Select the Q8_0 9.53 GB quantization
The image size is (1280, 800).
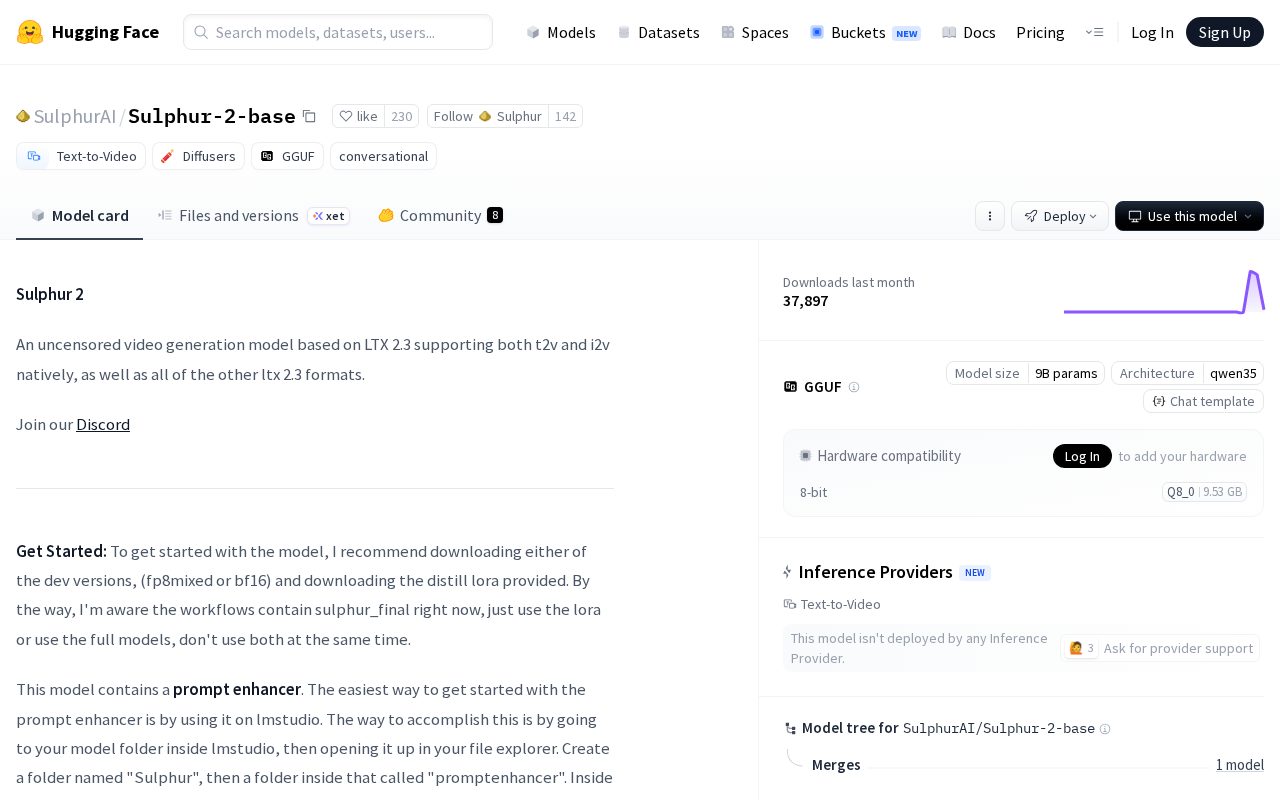point(1204,492)
